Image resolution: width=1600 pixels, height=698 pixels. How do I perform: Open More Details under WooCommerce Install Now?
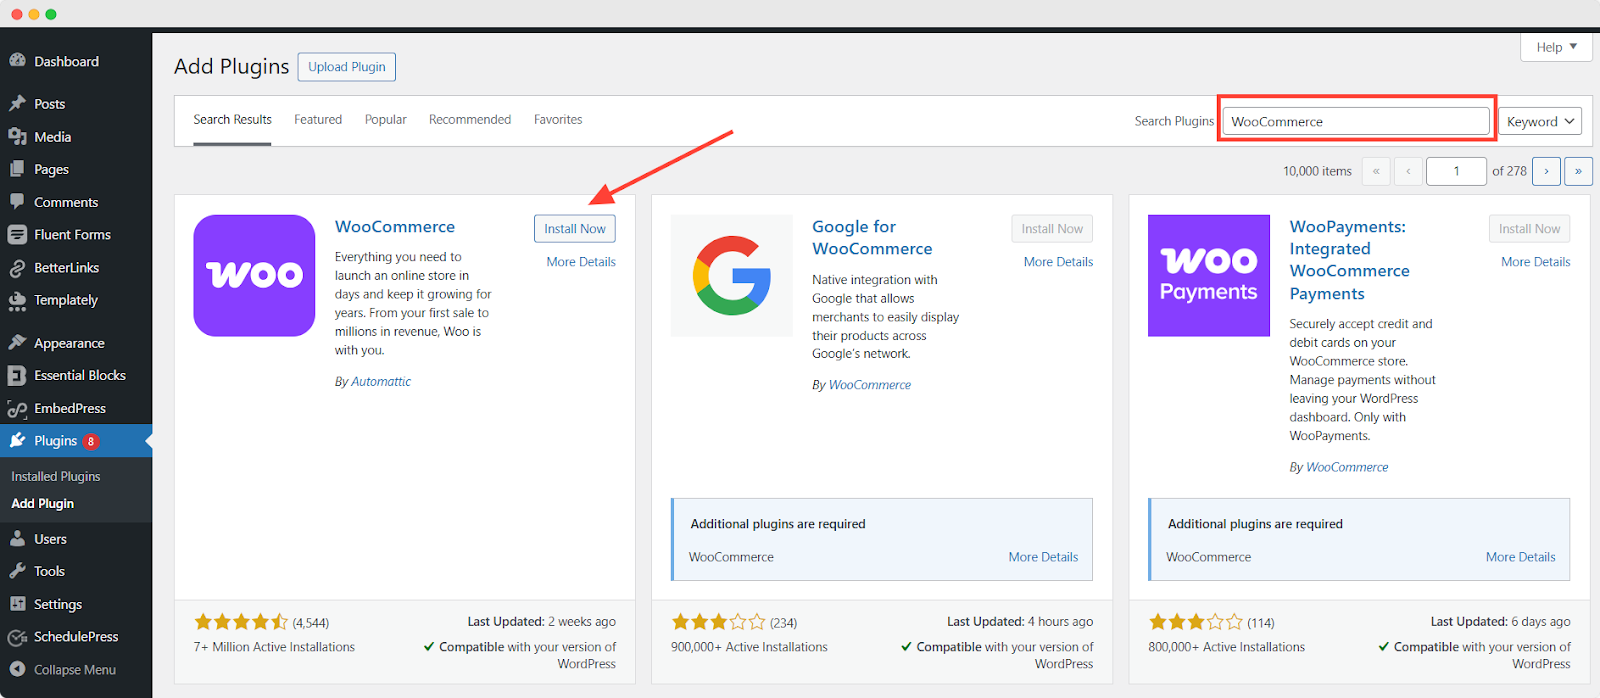coord(581,262)
